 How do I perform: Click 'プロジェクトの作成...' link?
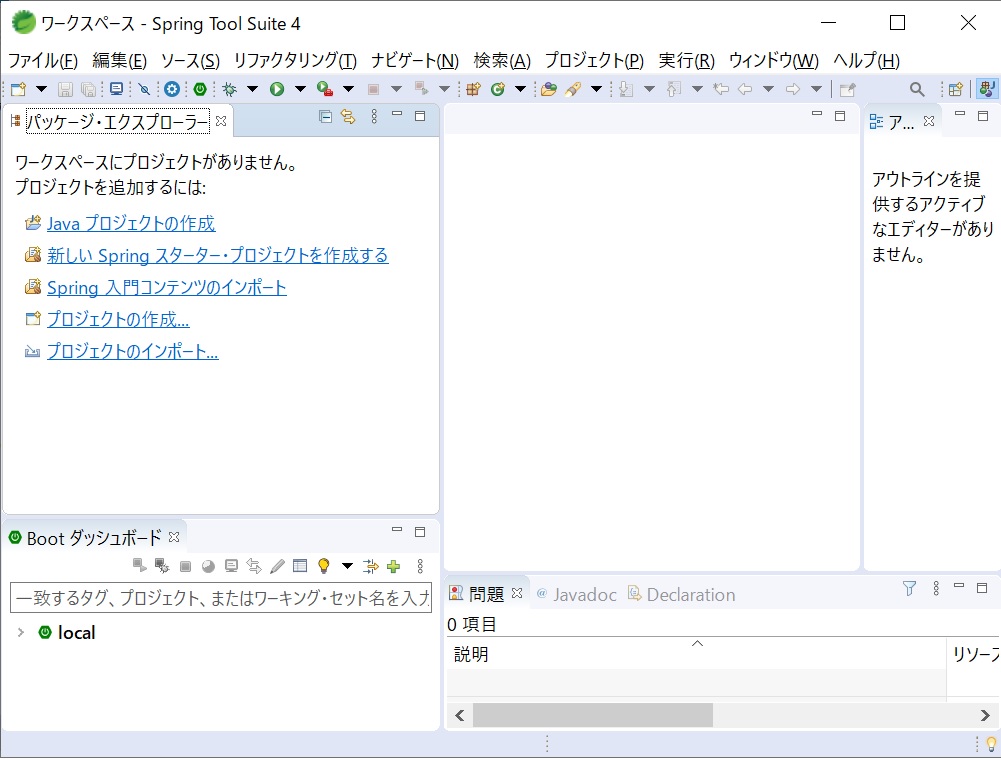(x=118, y=319)
